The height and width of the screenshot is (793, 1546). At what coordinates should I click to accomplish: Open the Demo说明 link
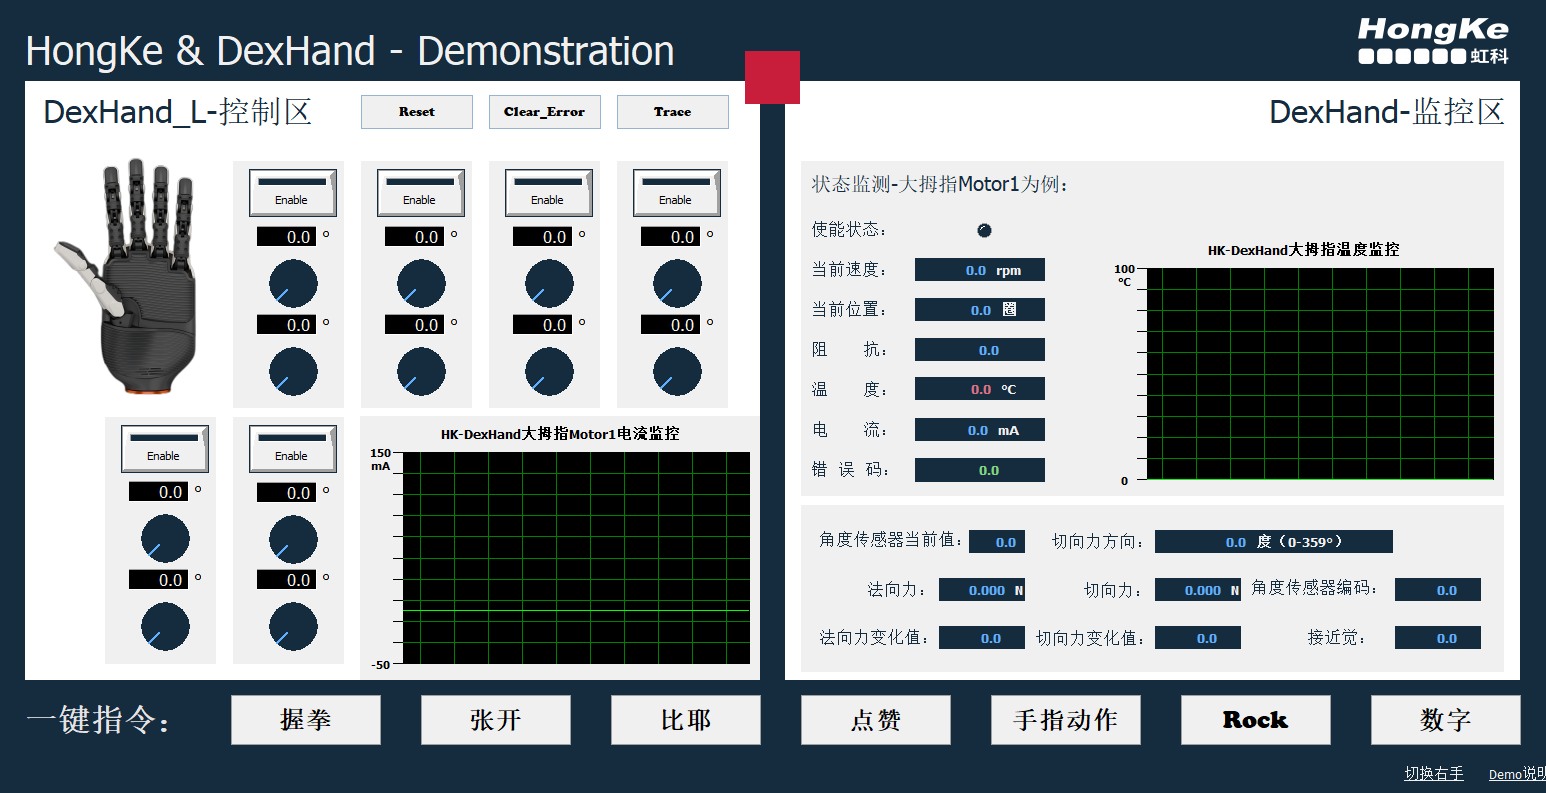(1515, 772)
